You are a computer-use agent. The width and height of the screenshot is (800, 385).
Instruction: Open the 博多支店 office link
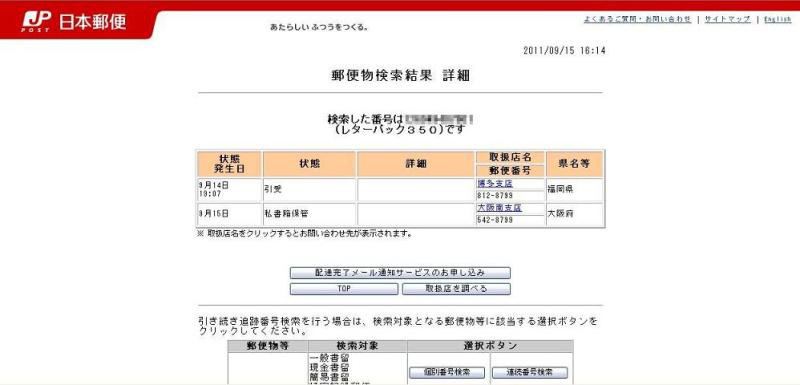point(494,184)
